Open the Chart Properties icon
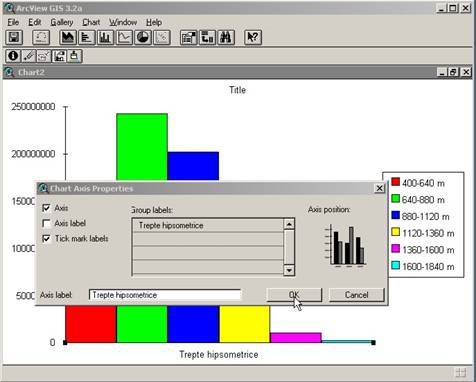 point(189,37)
